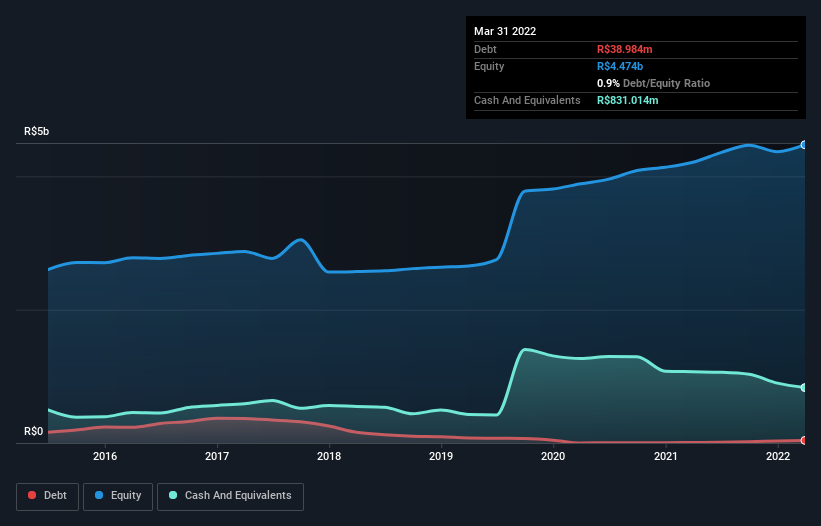Click the 2020 x-axis label
This screenshot has height=526, width=821.
[x=553, y=456]
